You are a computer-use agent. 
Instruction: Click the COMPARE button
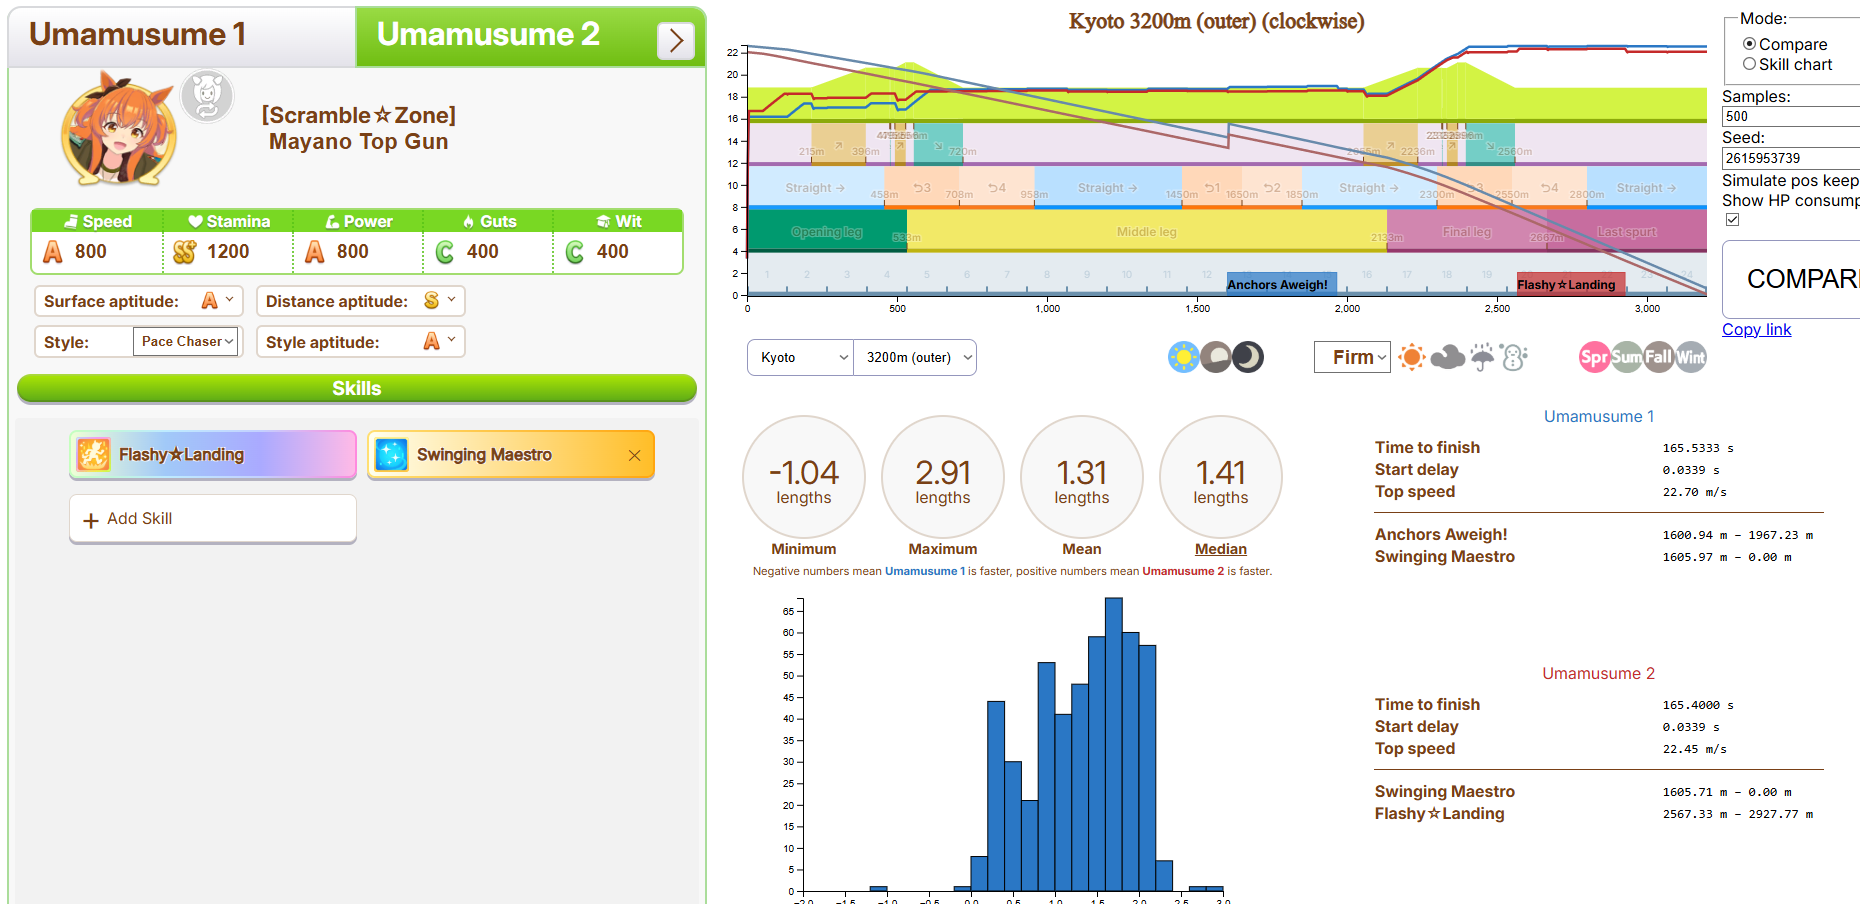pos(1792,279)
